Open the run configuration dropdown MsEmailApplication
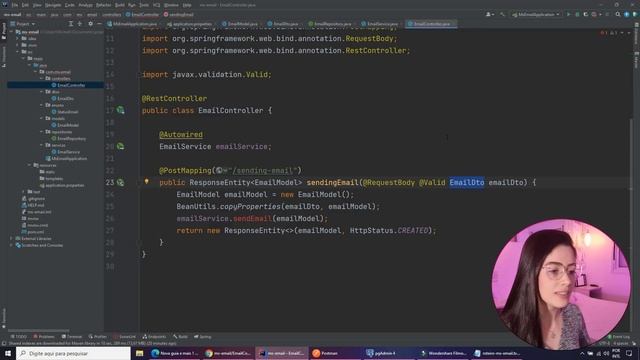This screenshot has height=360, width=640. [536, 15]
